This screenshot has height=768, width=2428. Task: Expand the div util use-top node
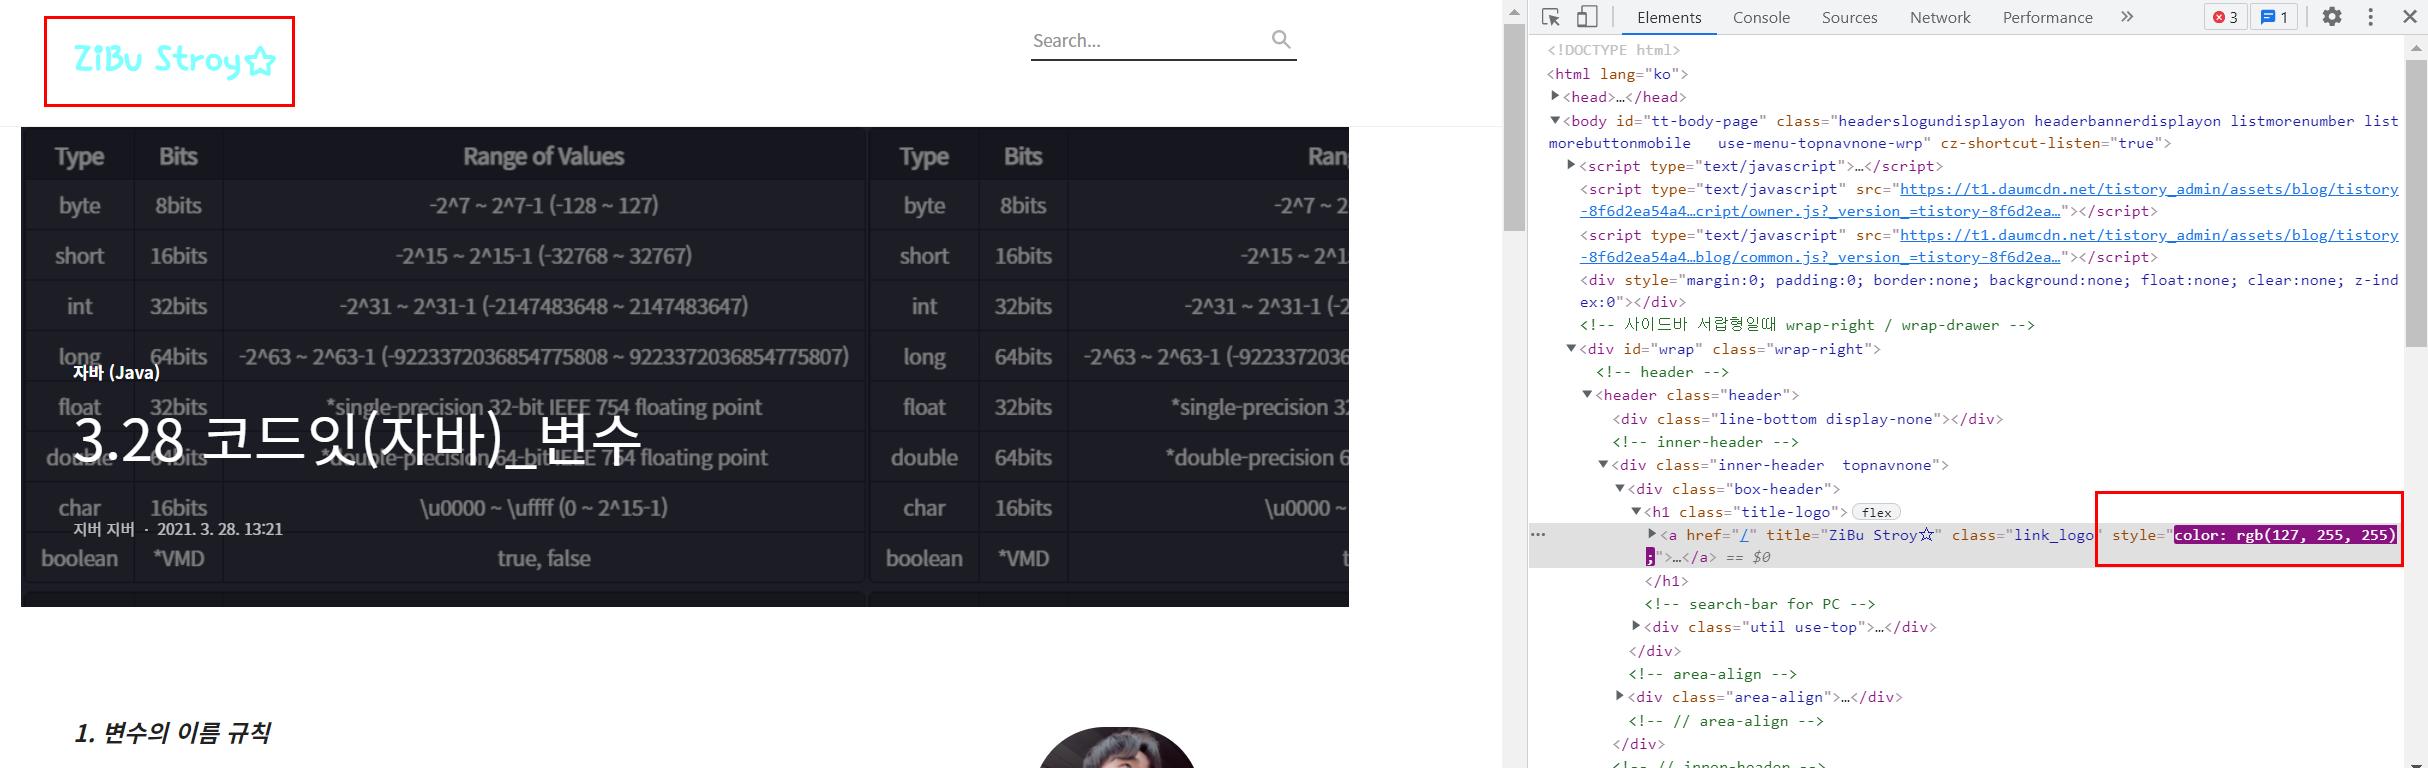1636,626
